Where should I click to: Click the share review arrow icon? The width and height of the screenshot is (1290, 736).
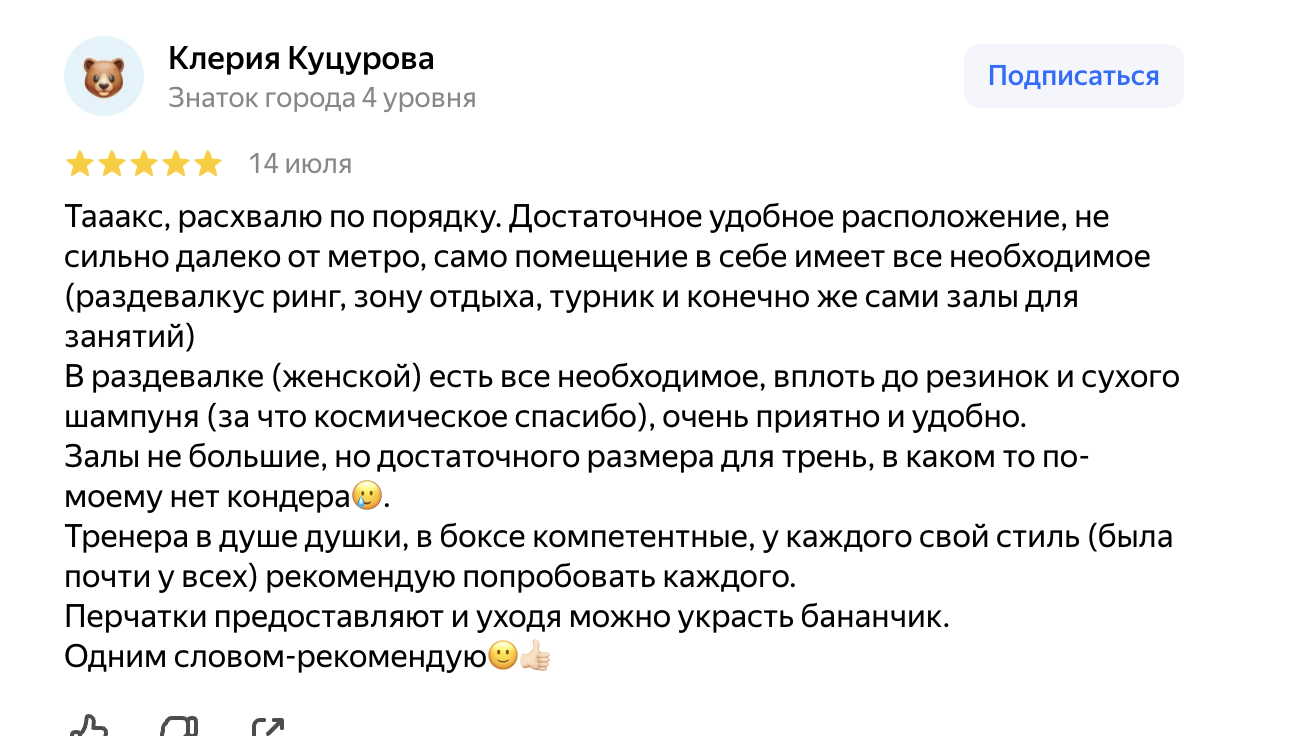click(270, 728)
